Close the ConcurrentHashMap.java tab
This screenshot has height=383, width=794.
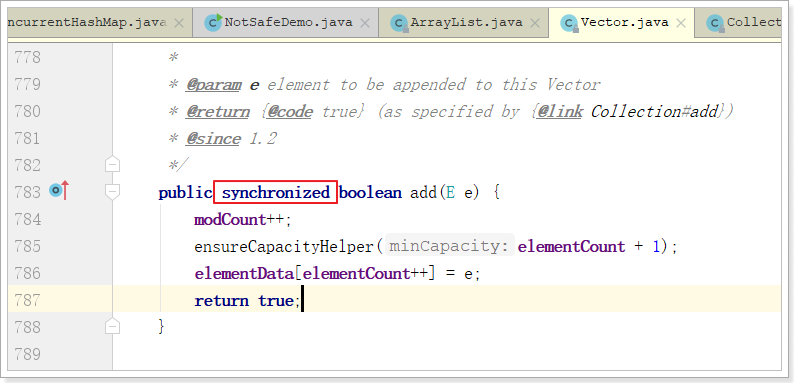[179, 23]
